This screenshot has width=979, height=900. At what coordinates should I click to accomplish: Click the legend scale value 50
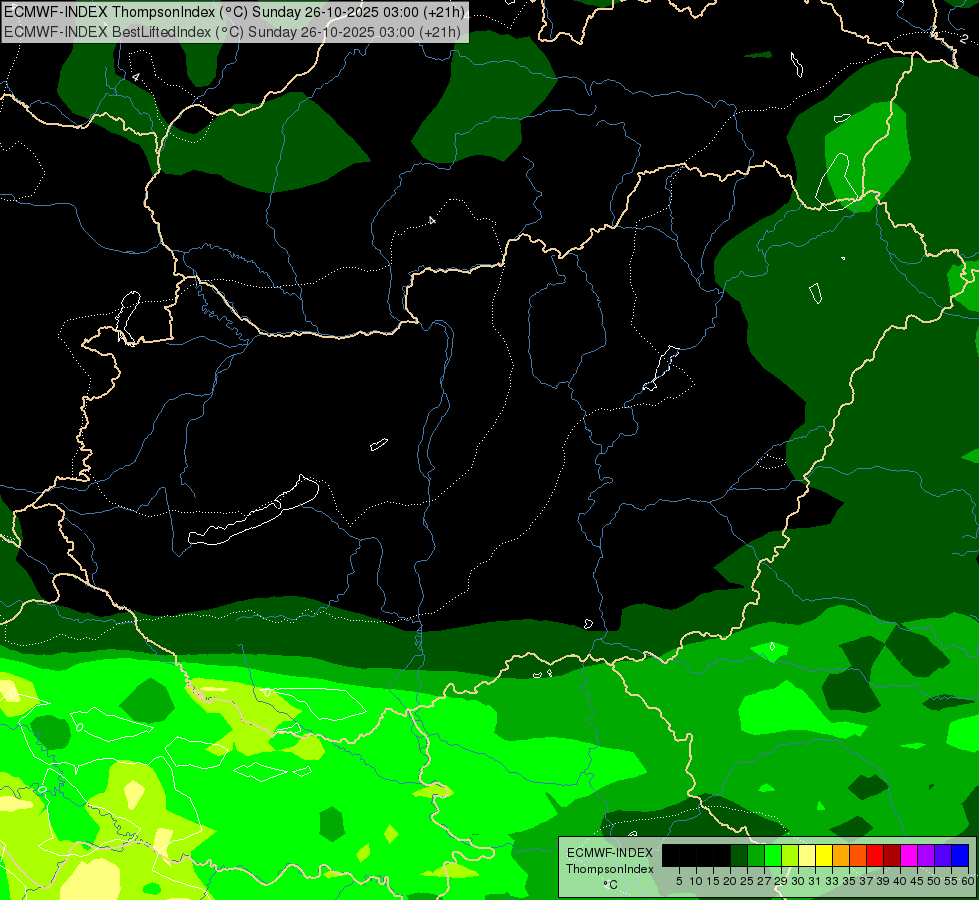(933, 881)
